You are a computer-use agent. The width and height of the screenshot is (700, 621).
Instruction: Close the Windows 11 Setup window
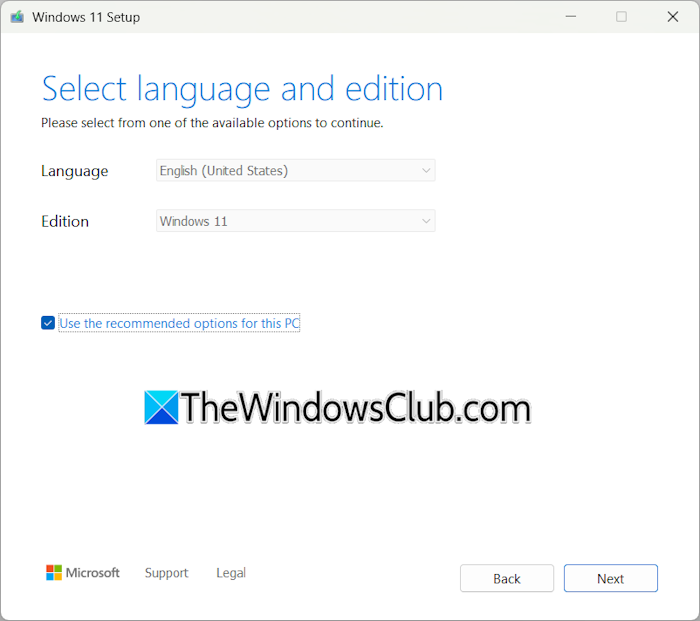pyautogui.click(x=673, y=17)
